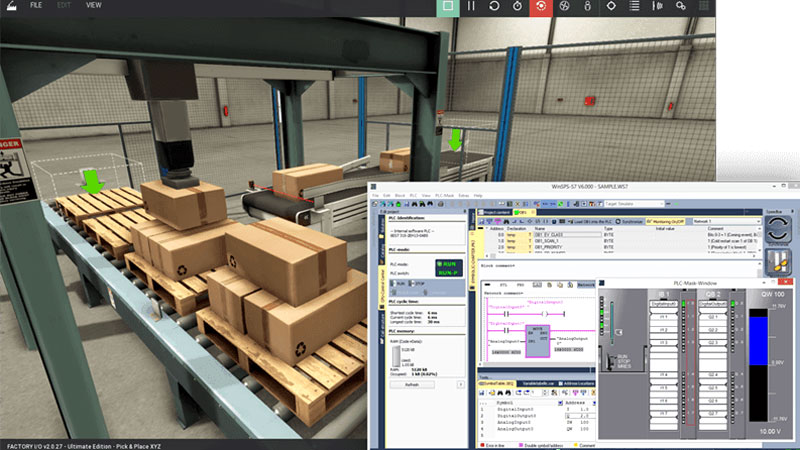This screenshot has width=800, height=450.
Task: Click the declaration table horizontal scrollbar
Action: [x=622, y=255]
